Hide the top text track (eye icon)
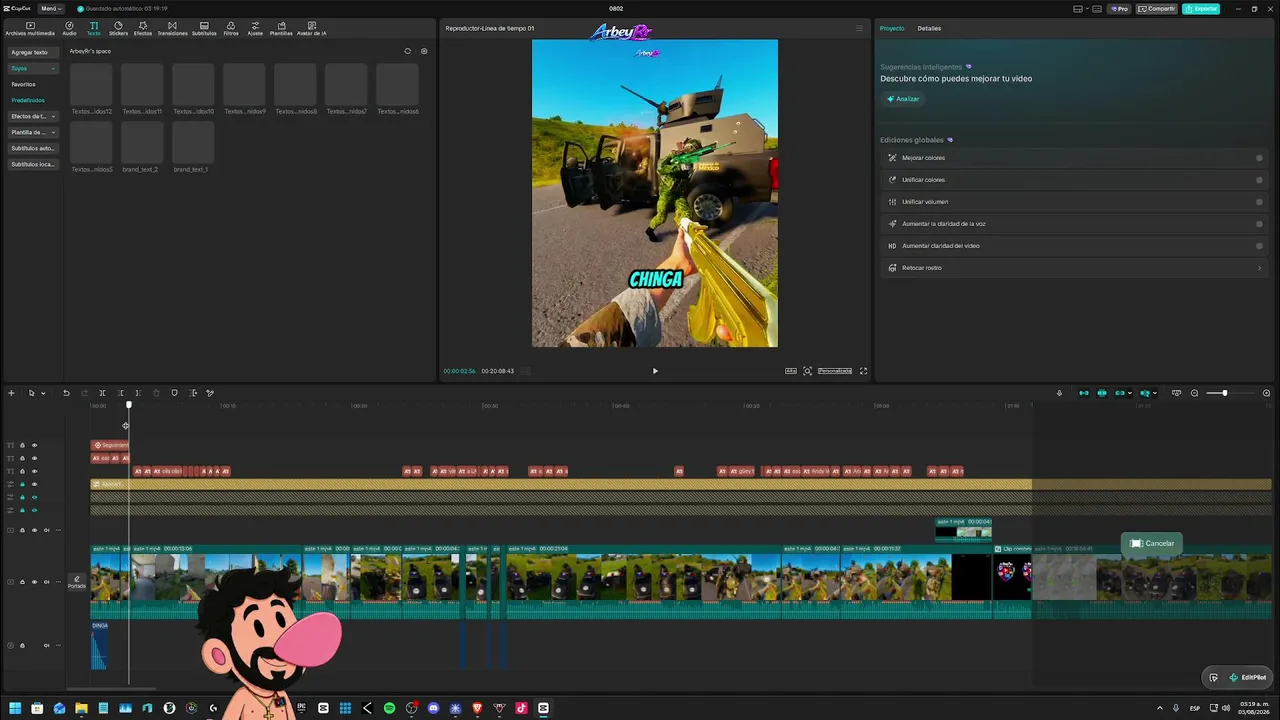The image size is (1280, 720). pyautogui.click(x=34, y=445)
